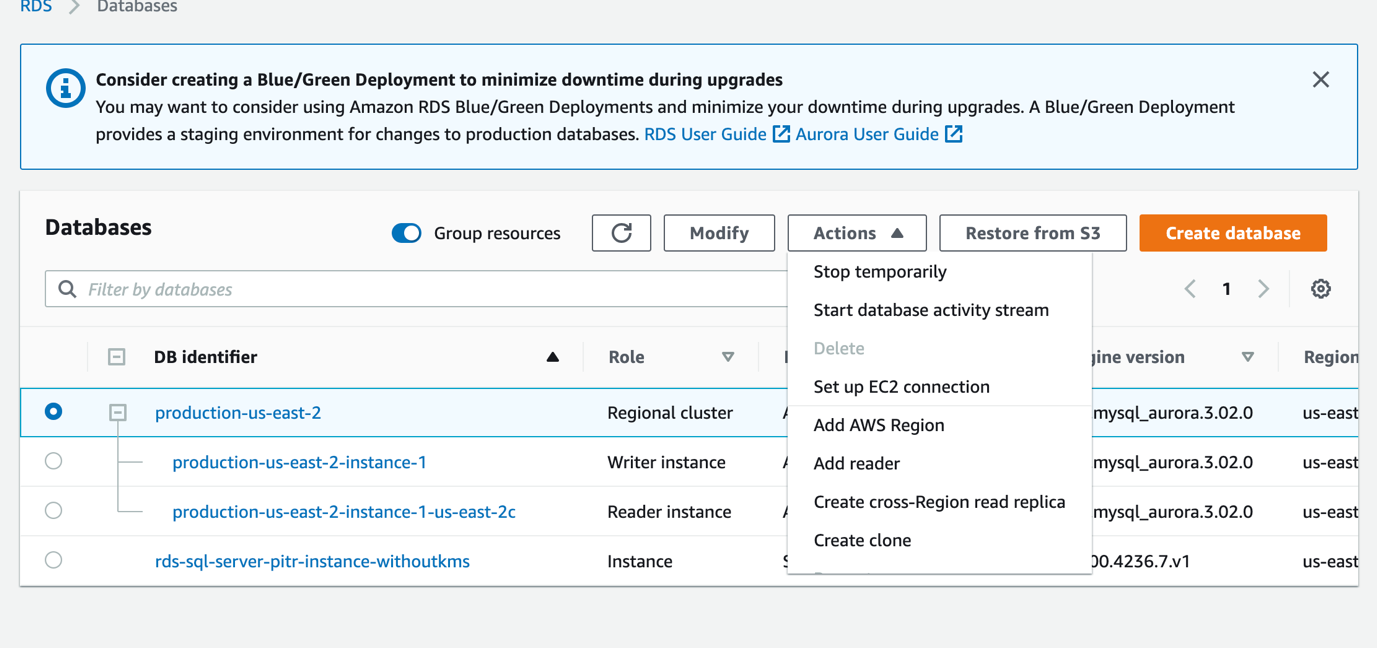Click the refresh databases icon button
This screenshot has height=648, width=1377.
621,233
